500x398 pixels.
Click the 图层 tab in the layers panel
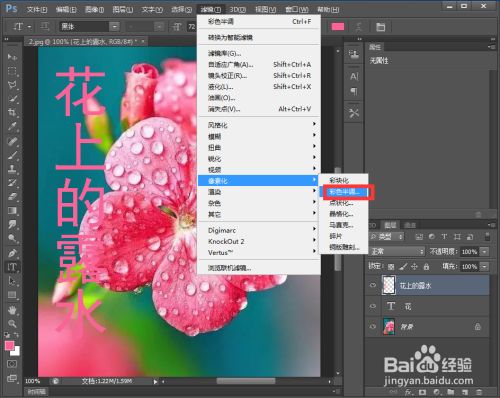click(390, 225)
